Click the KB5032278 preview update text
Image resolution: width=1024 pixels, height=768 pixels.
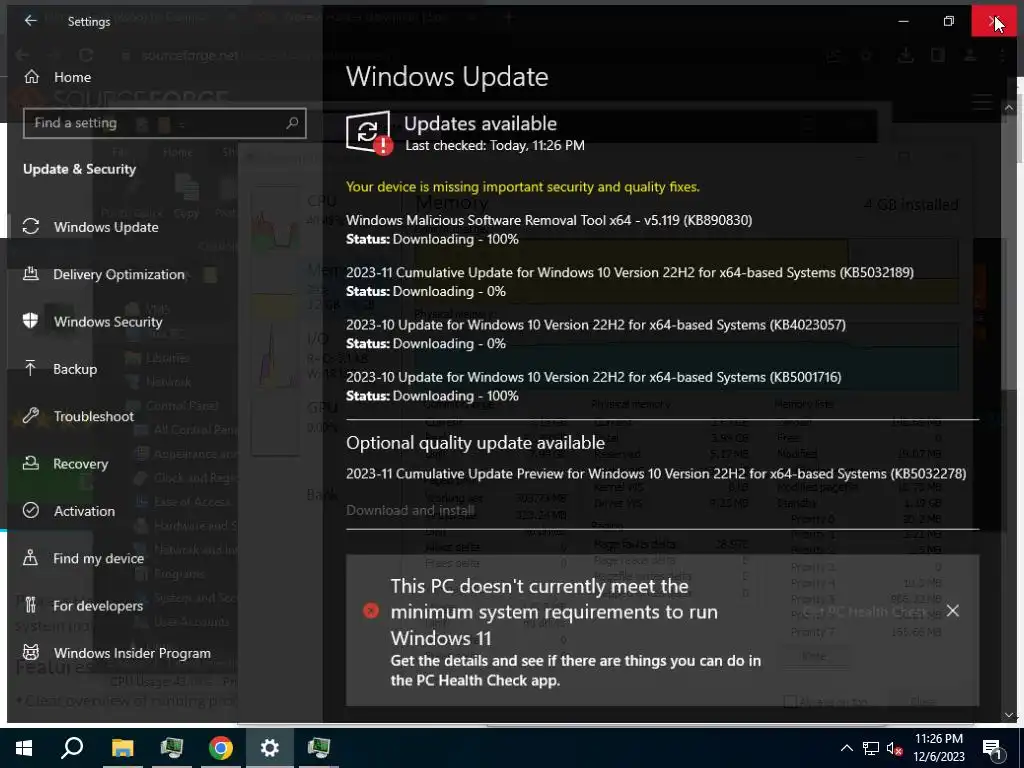tap(656, 473)
